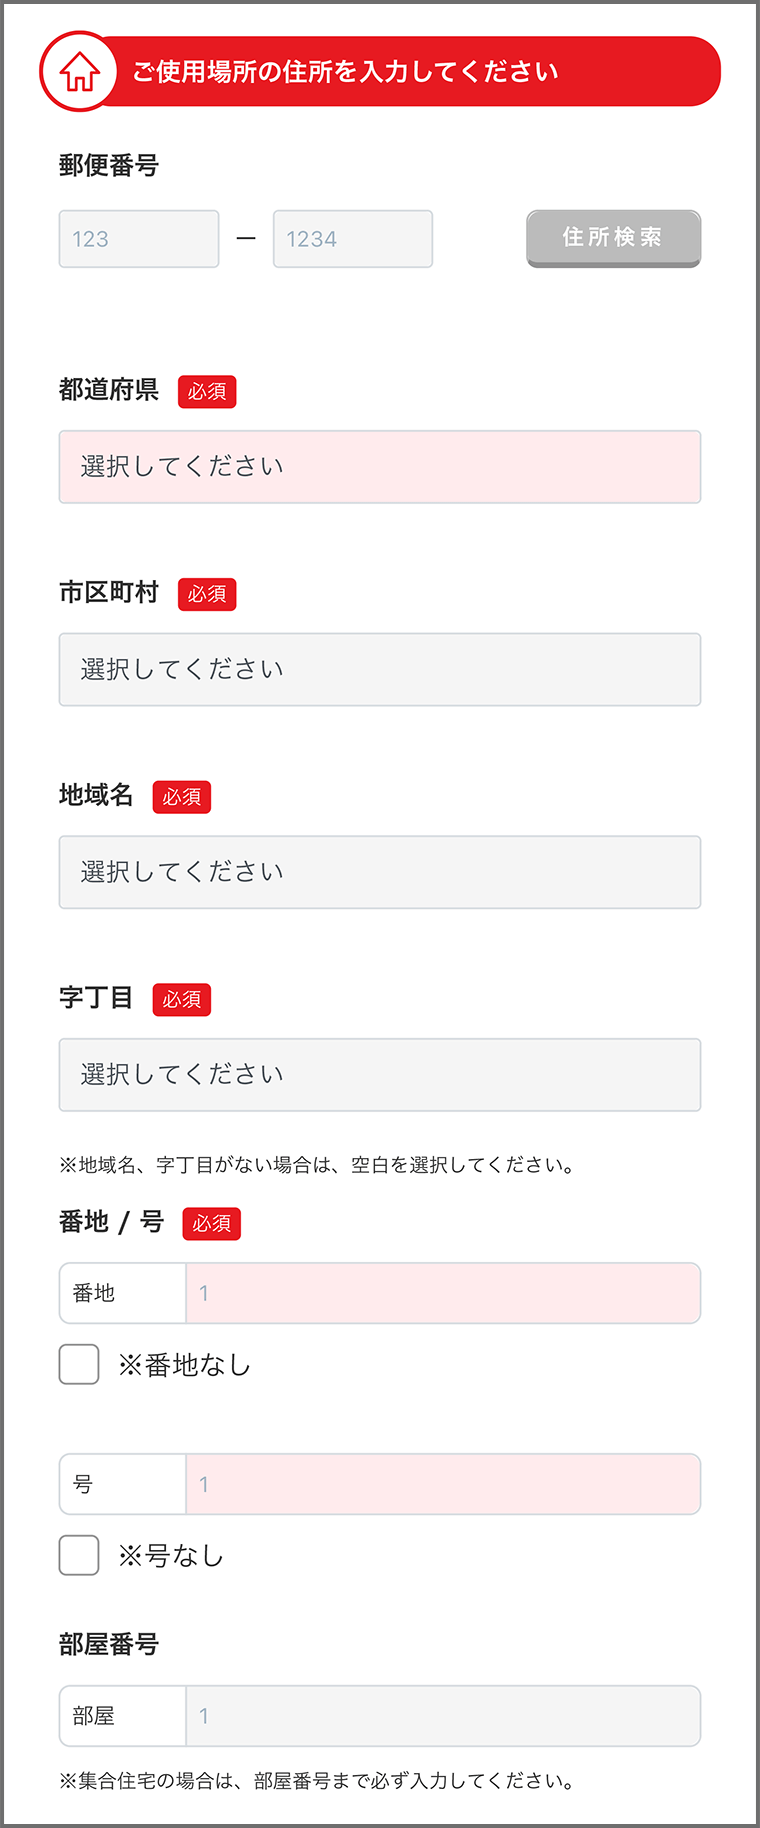The image size is (760, 1828).
Task: Expand the 地域名 selection box
Action: coord(380,872)
